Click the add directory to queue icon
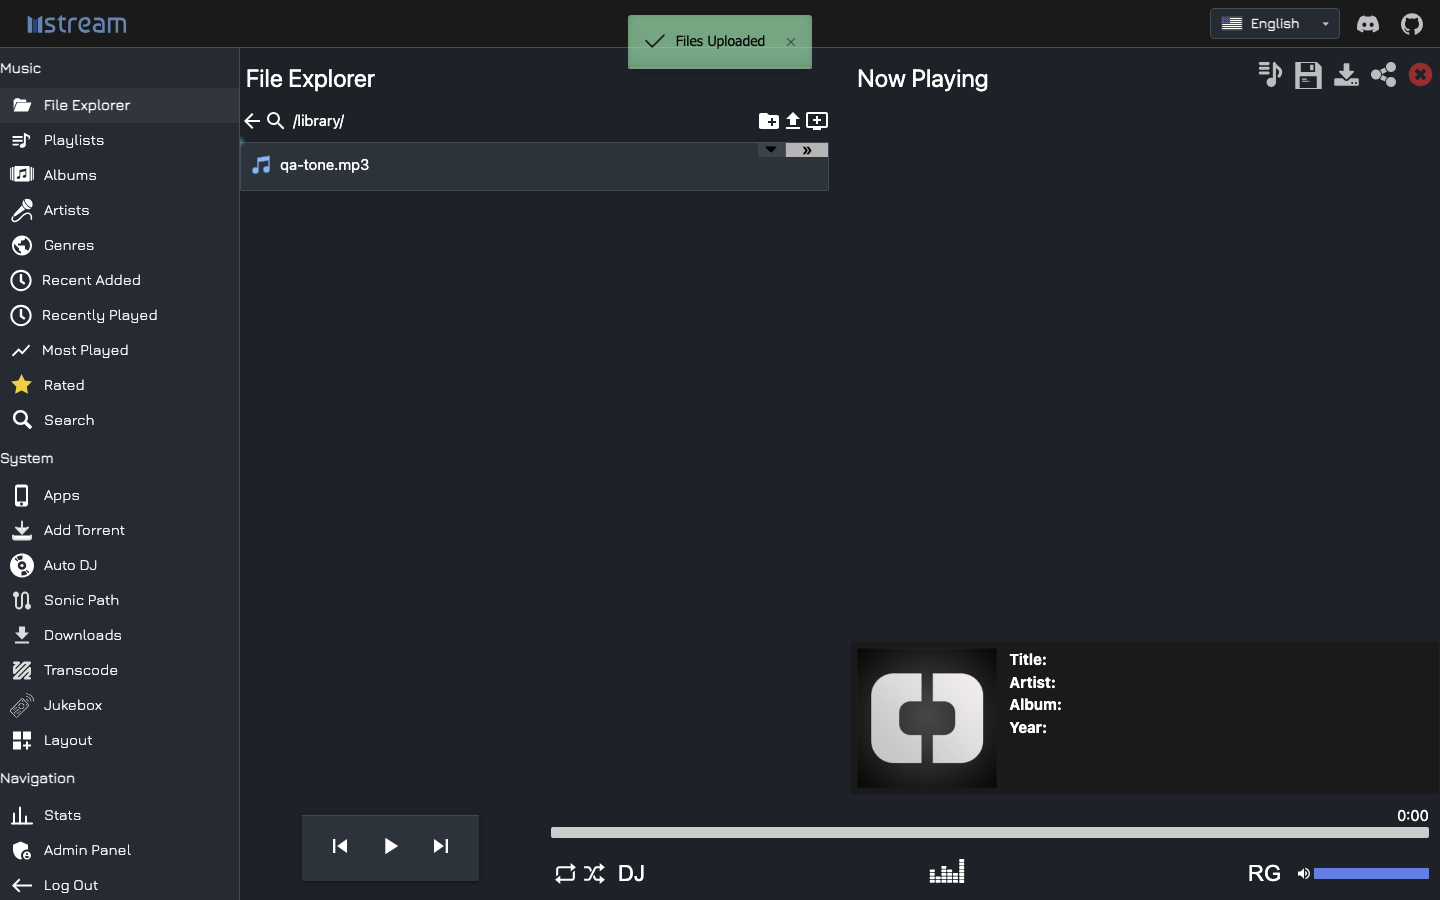 817,121
